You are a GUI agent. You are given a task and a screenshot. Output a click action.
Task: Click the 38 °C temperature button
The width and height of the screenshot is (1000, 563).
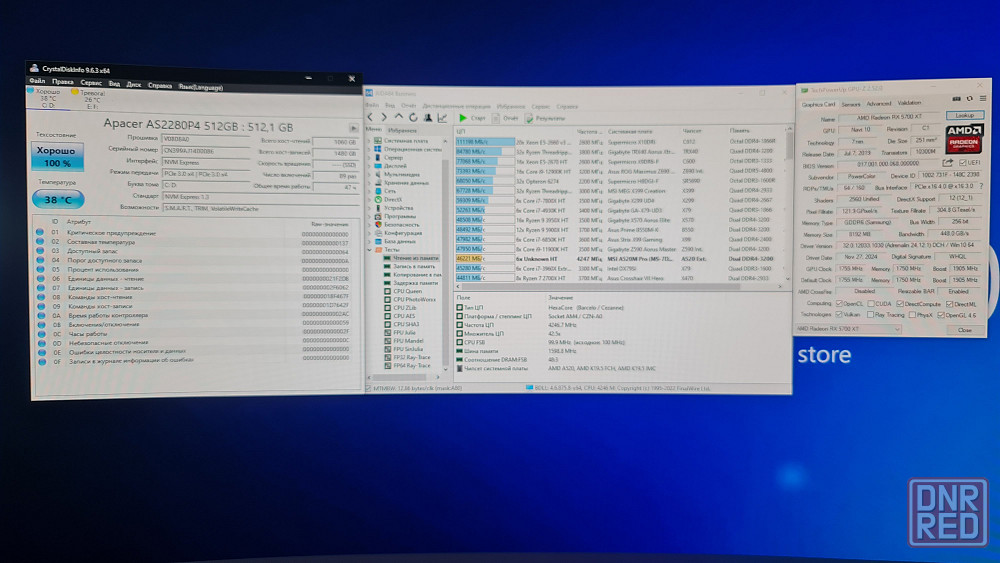[58, 200]
